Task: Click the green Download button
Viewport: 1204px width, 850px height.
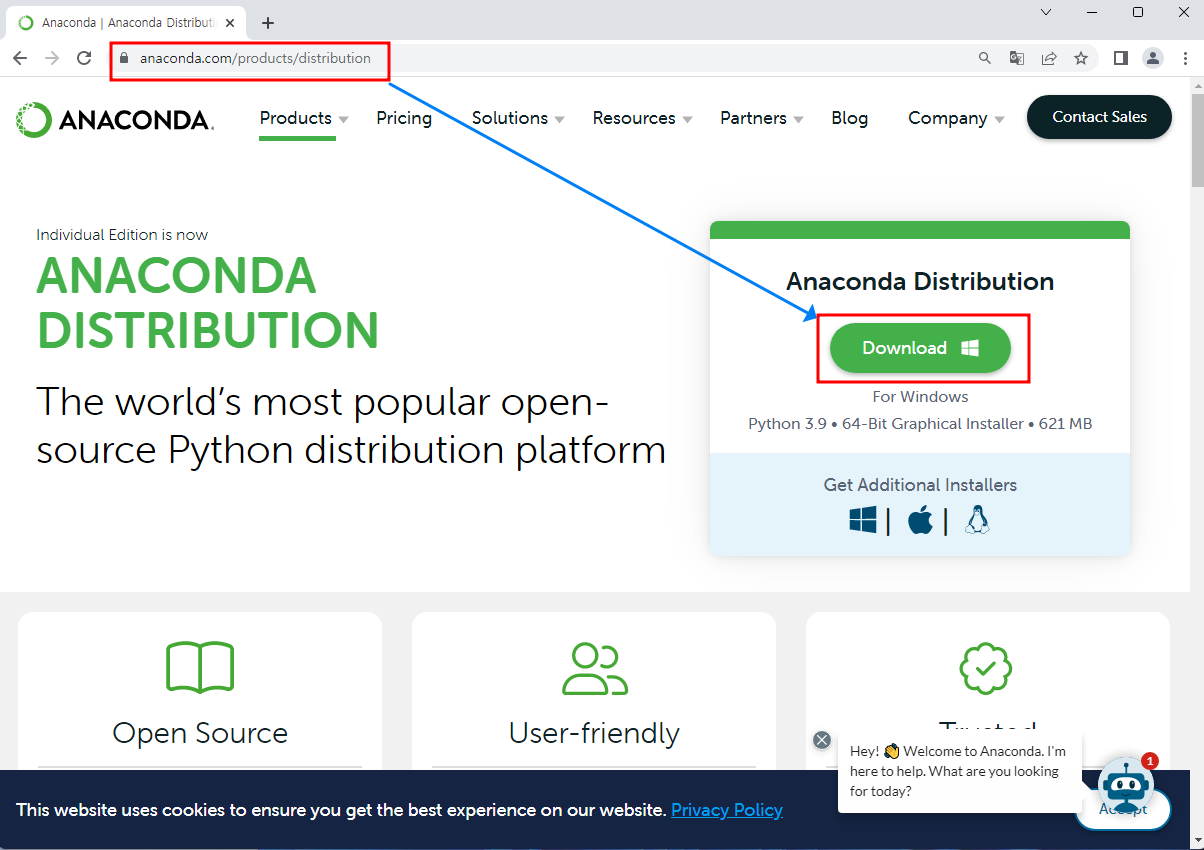Action: 920,348
